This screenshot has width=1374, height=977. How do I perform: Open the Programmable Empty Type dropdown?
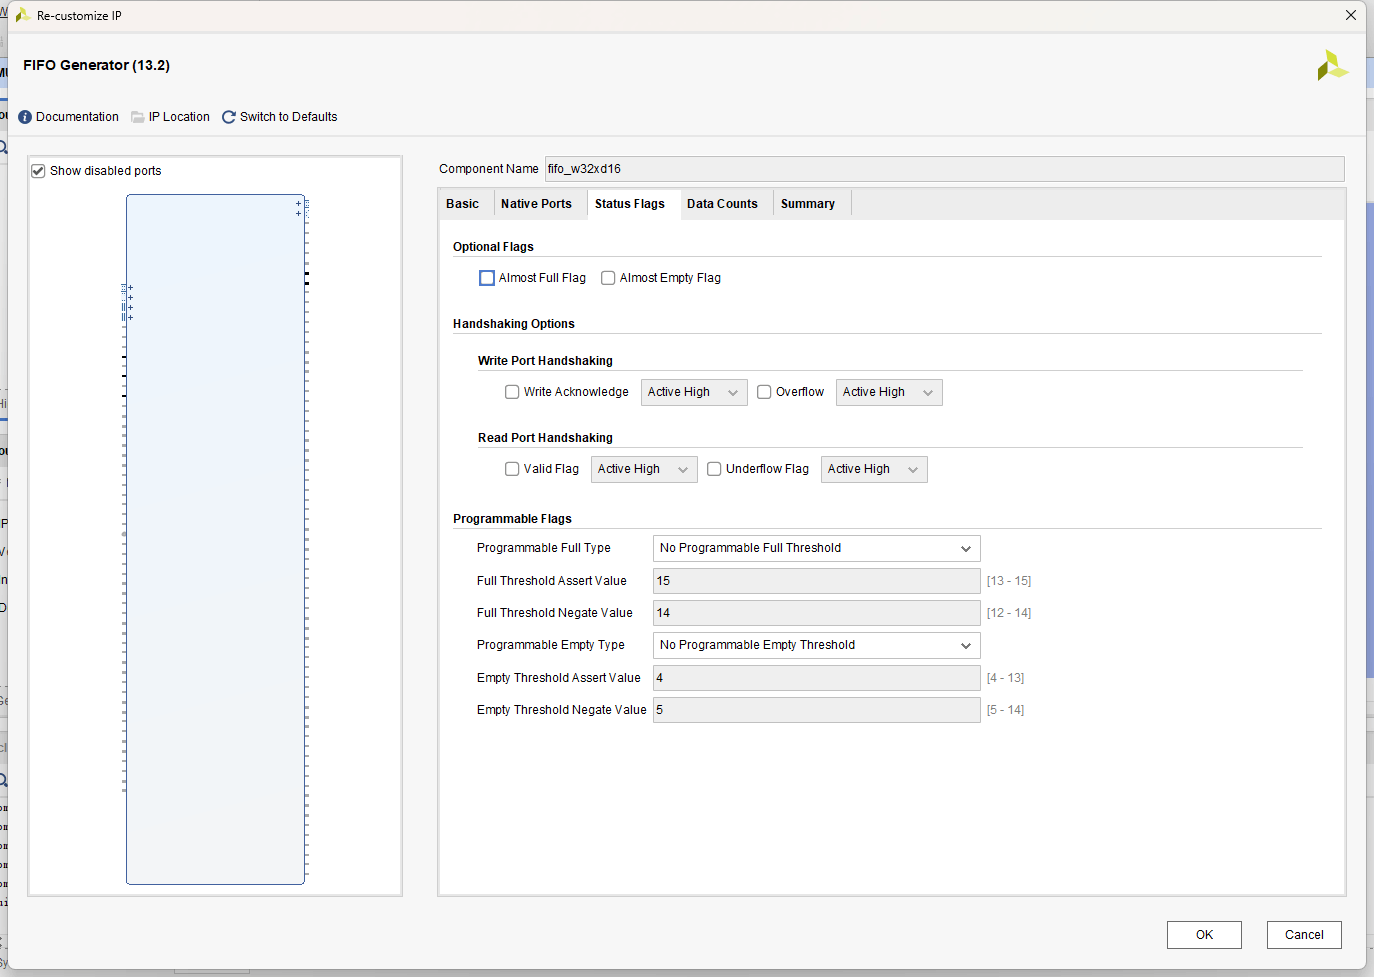tap(816, 645)
